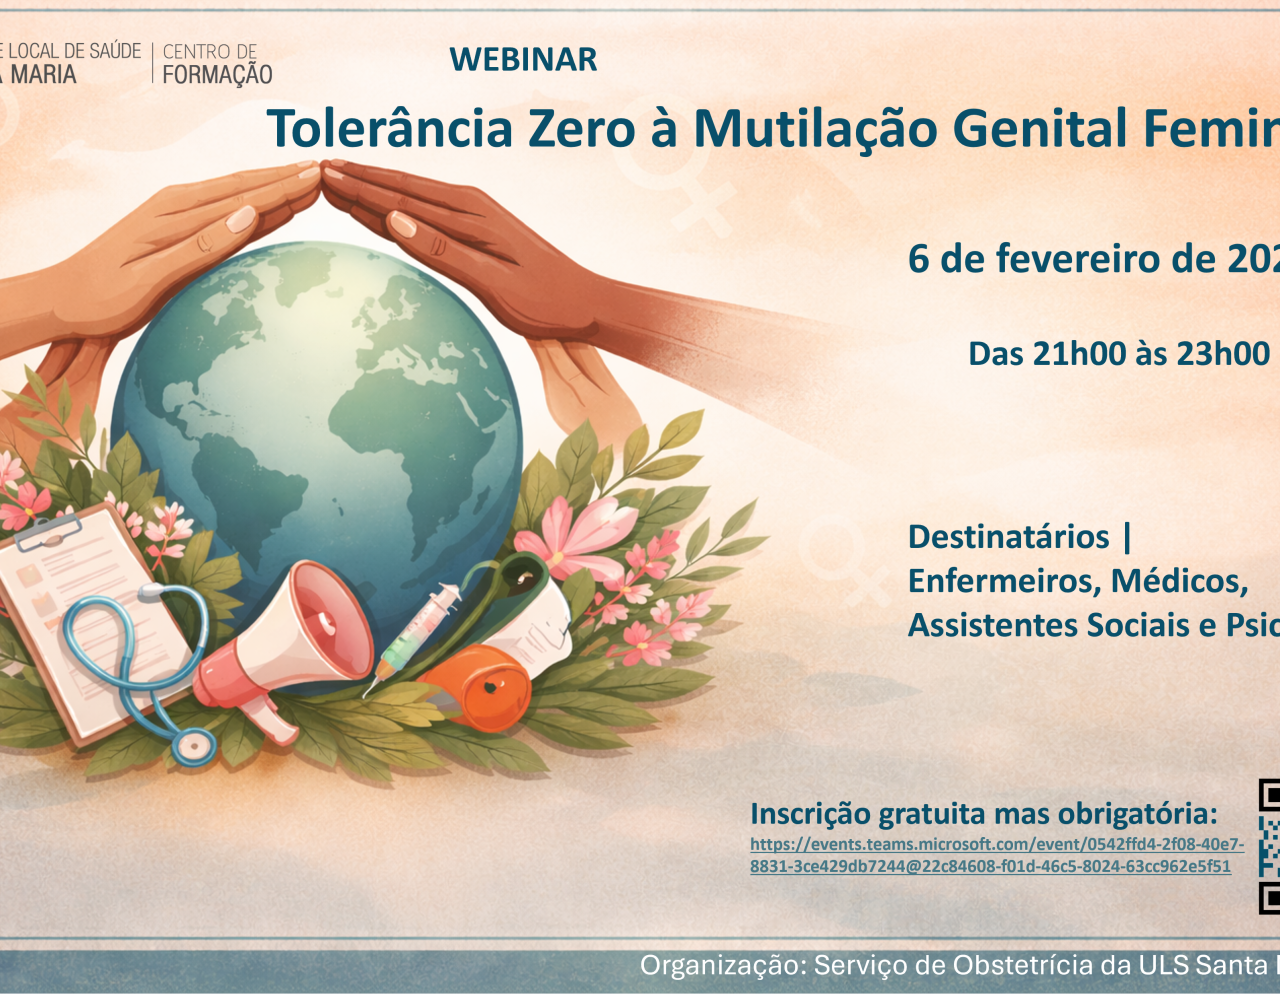Click the Das 21h00 às 23h00 time
The image size is (1280, 1000).
point(1119,354)
